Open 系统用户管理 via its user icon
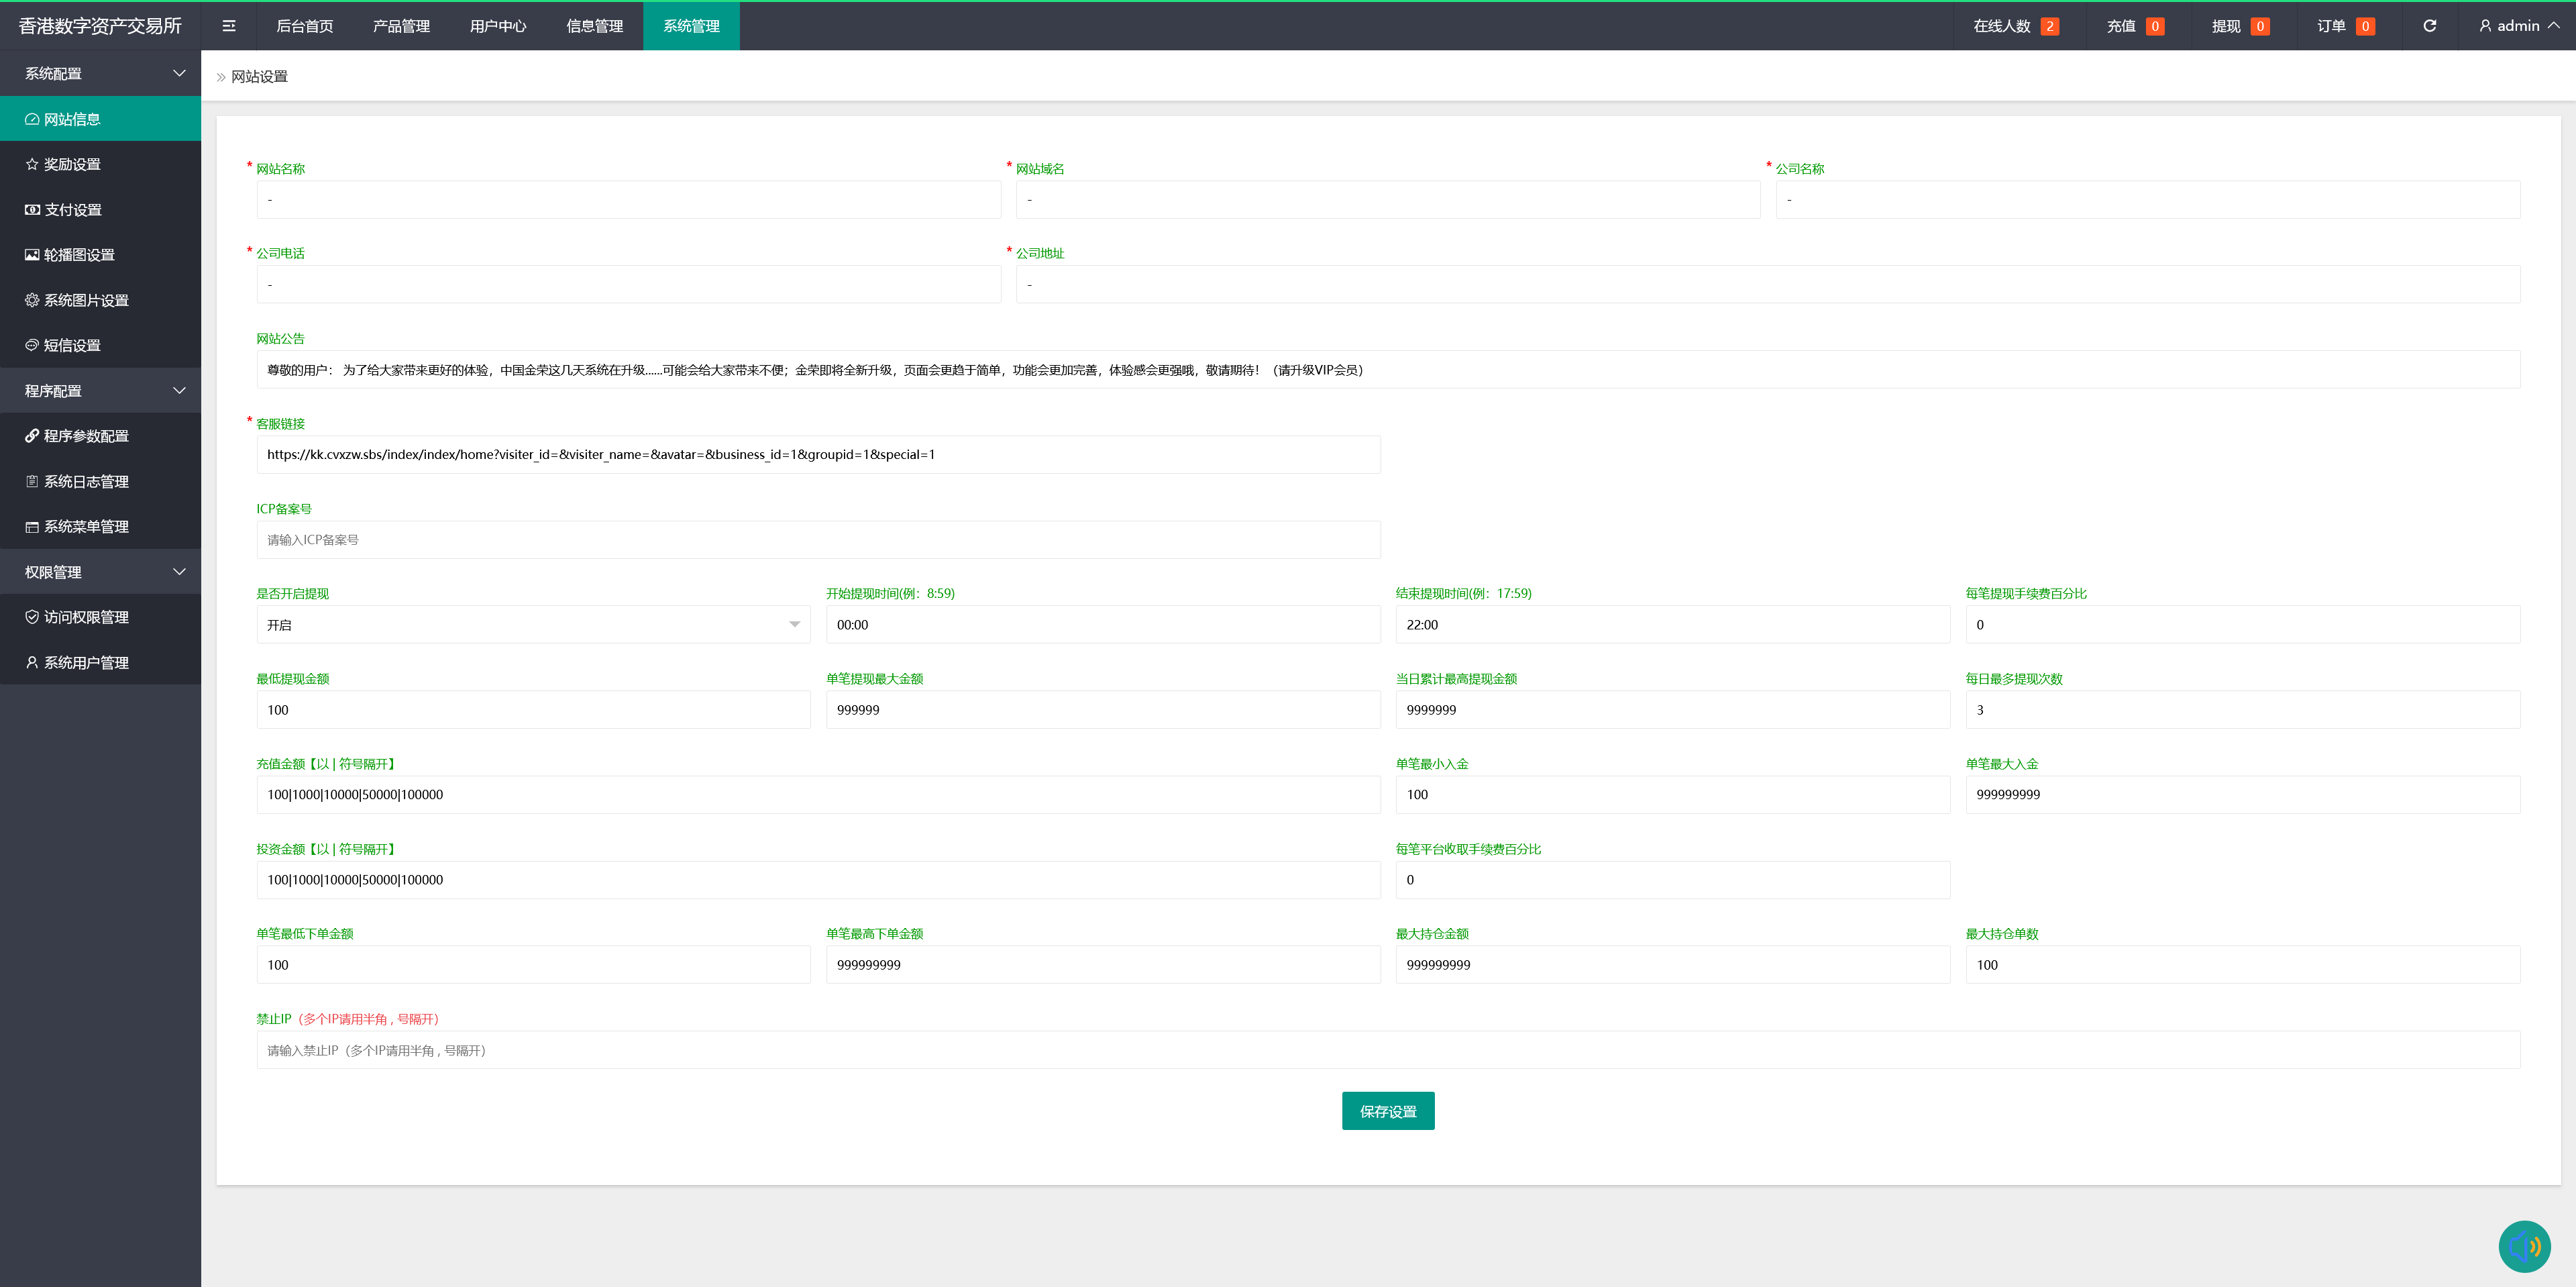Screen dimensions: 2576x1287 32,662
